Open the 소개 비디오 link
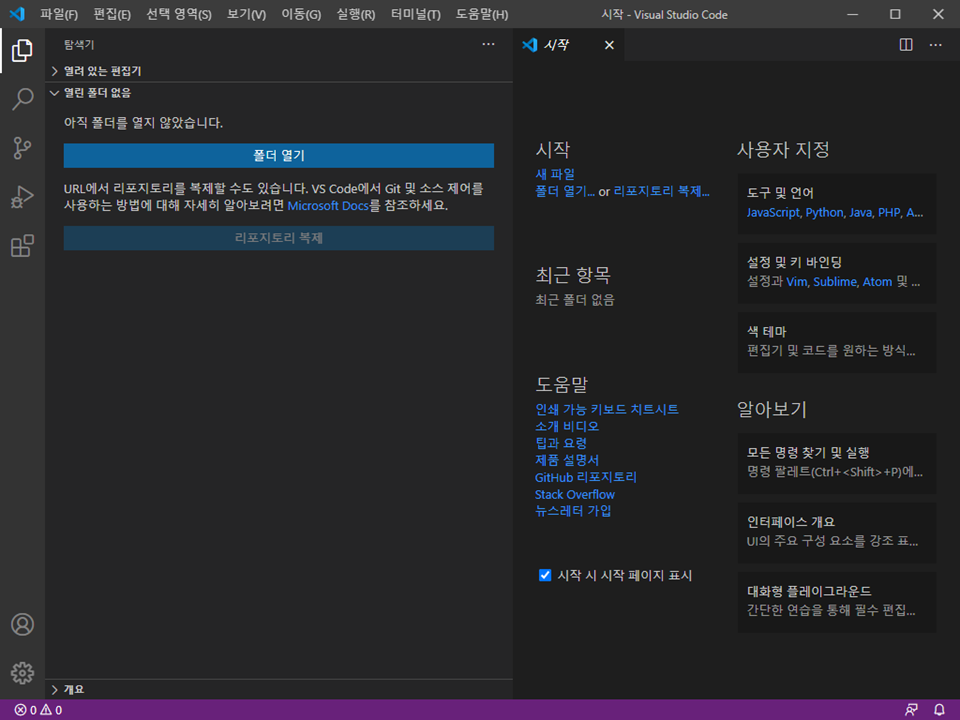This screenshot has height=720, width=960. pyautogui.click(x=567, y=426)
